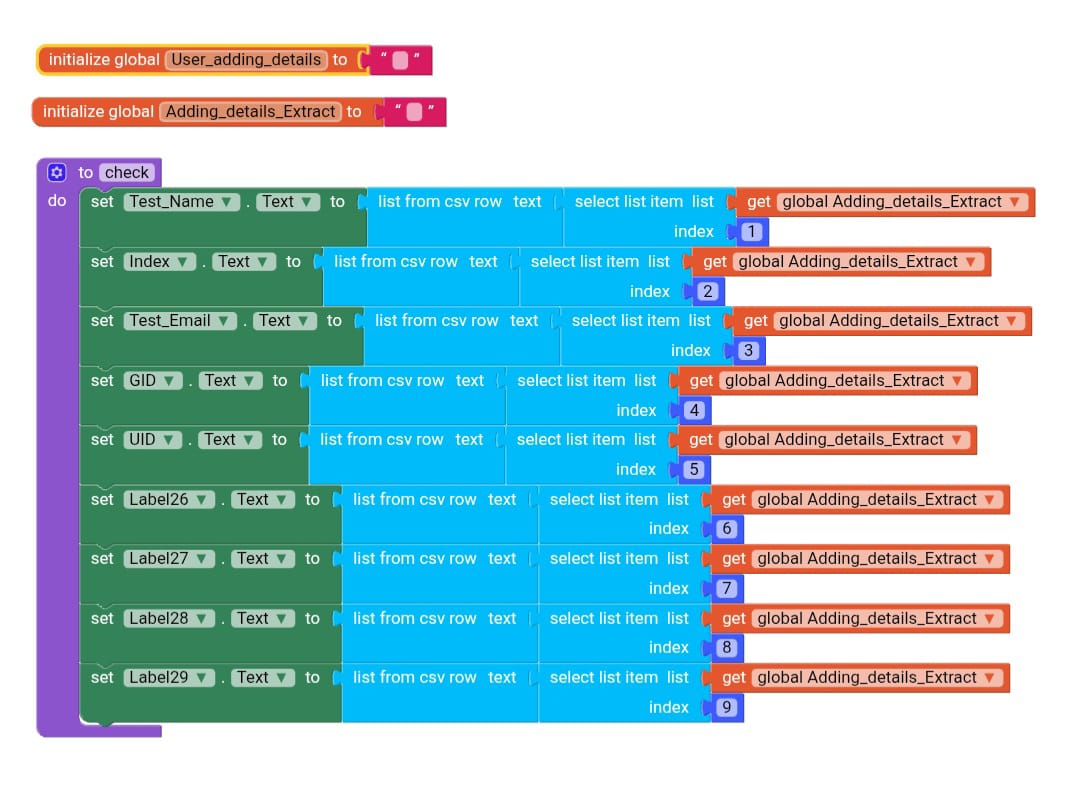
Task: Click the index number block with value 9
Action: [726, 708]
